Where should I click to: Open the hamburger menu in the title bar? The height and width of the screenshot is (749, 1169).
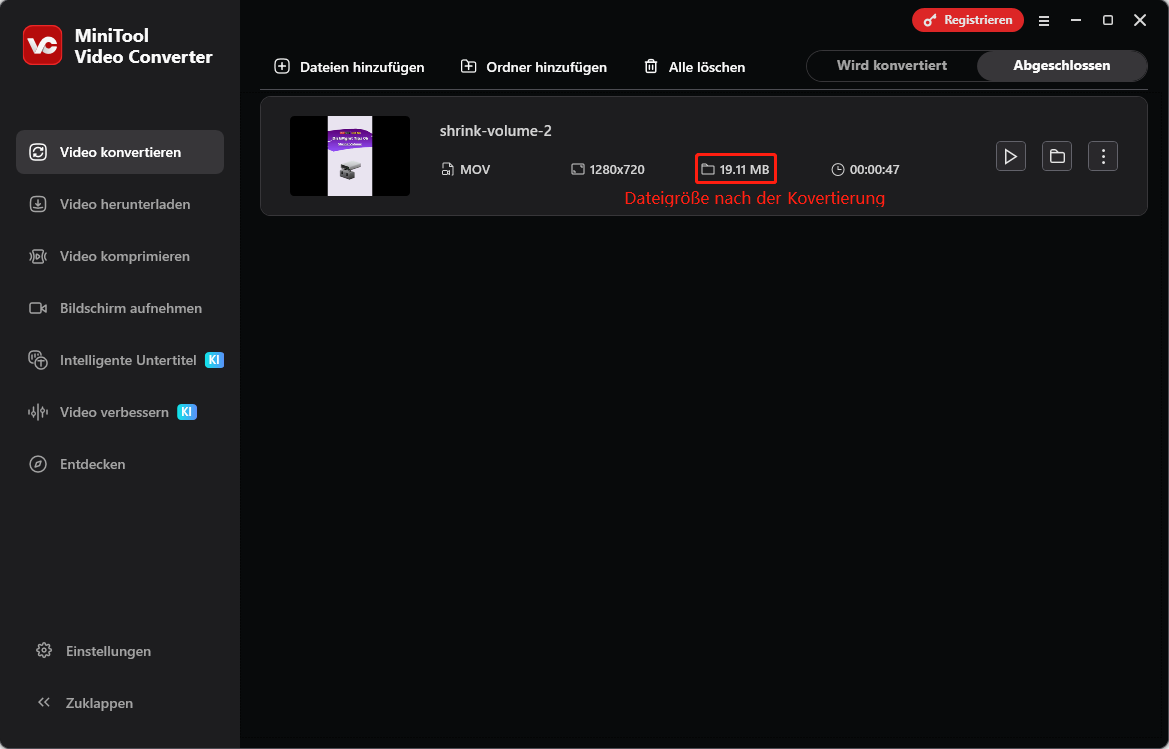pos(1044,21)
